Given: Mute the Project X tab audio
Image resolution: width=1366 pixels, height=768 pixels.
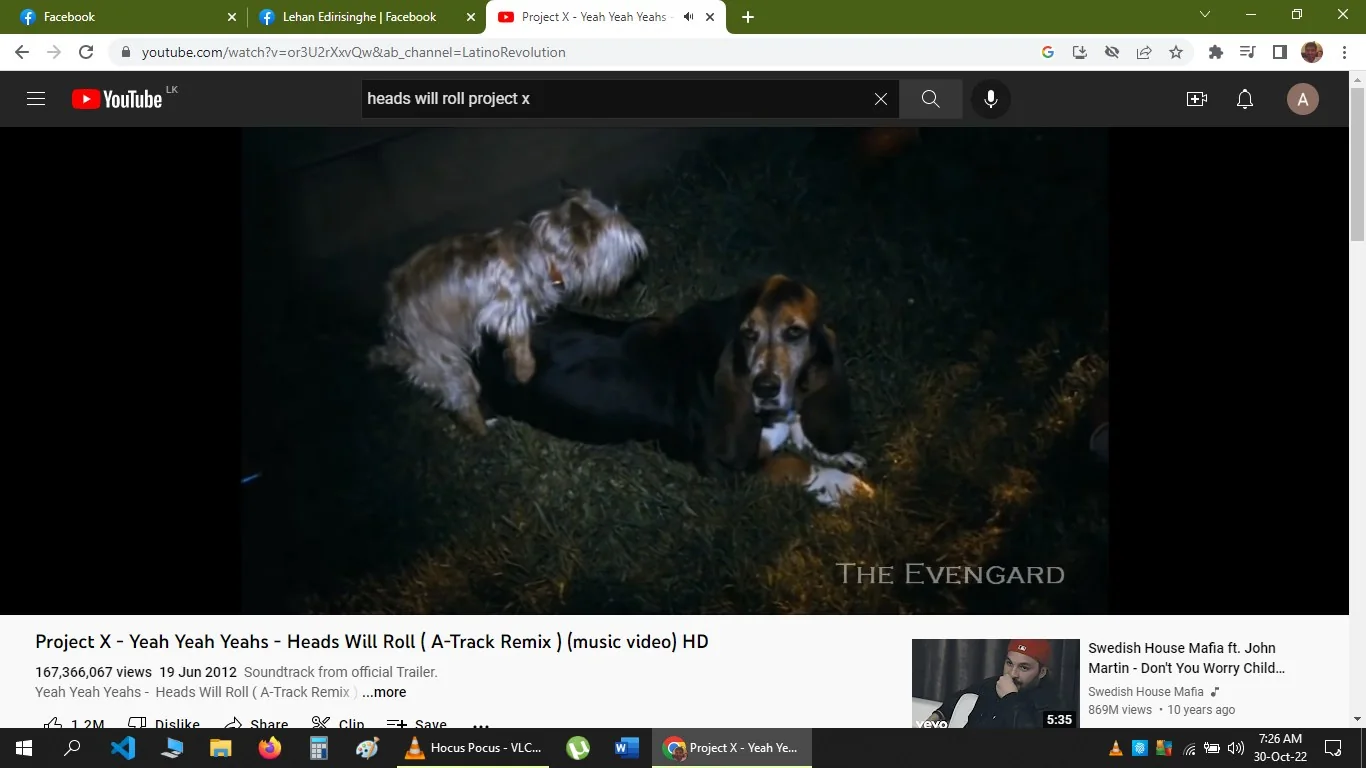Looking at the screenshot, I should click(688, 17).
